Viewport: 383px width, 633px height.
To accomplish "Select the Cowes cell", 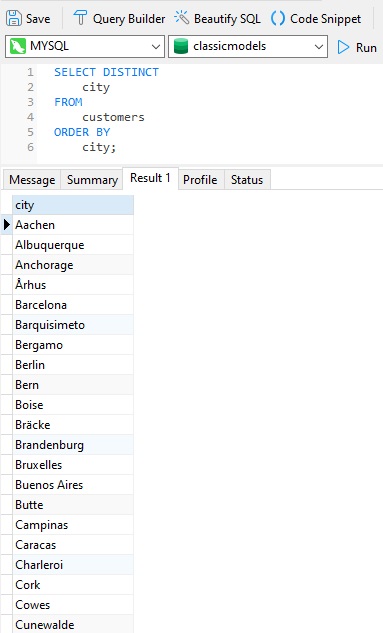I will tap(73, 605).
